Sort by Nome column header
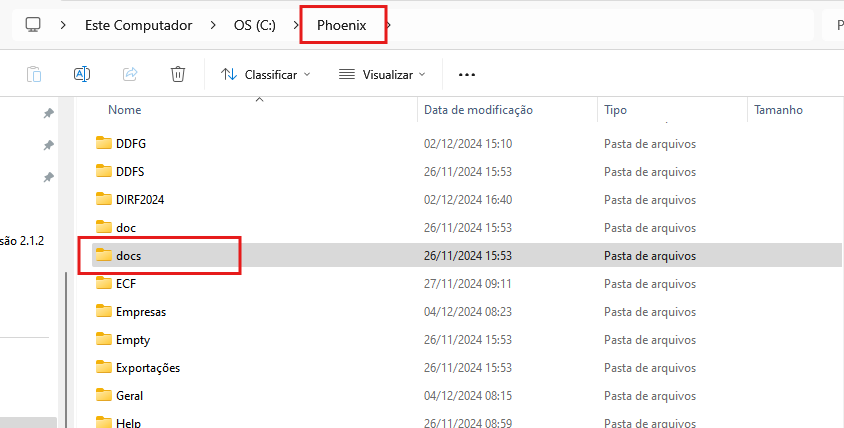Screen dimensions: 844x428 [x=125, y=110]
